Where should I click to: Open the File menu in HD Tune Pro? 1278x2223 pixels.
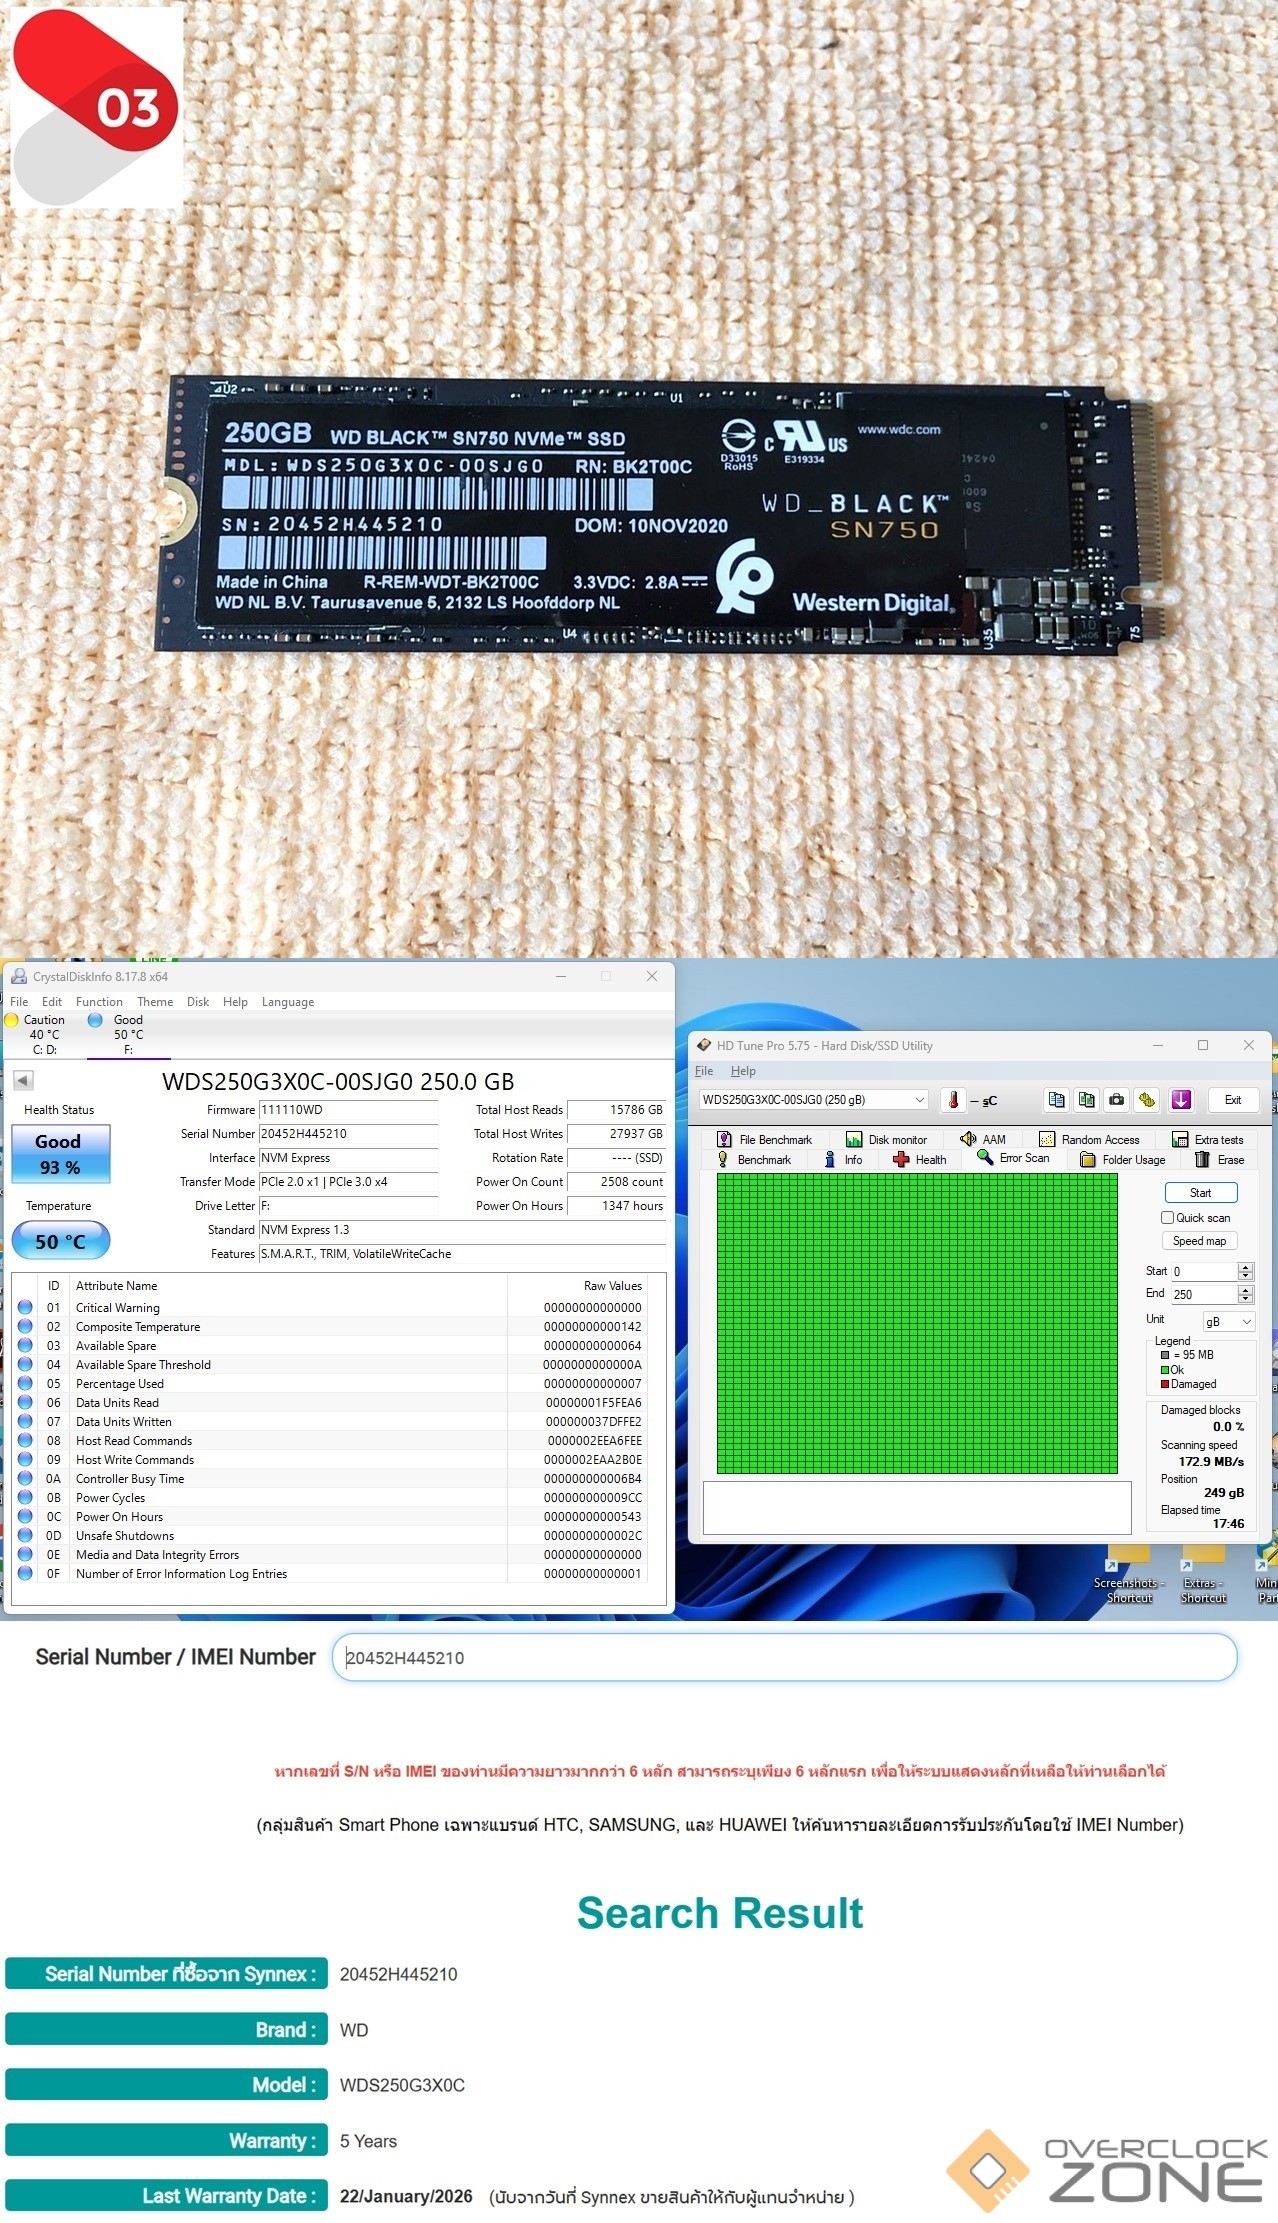point(704,1070)
